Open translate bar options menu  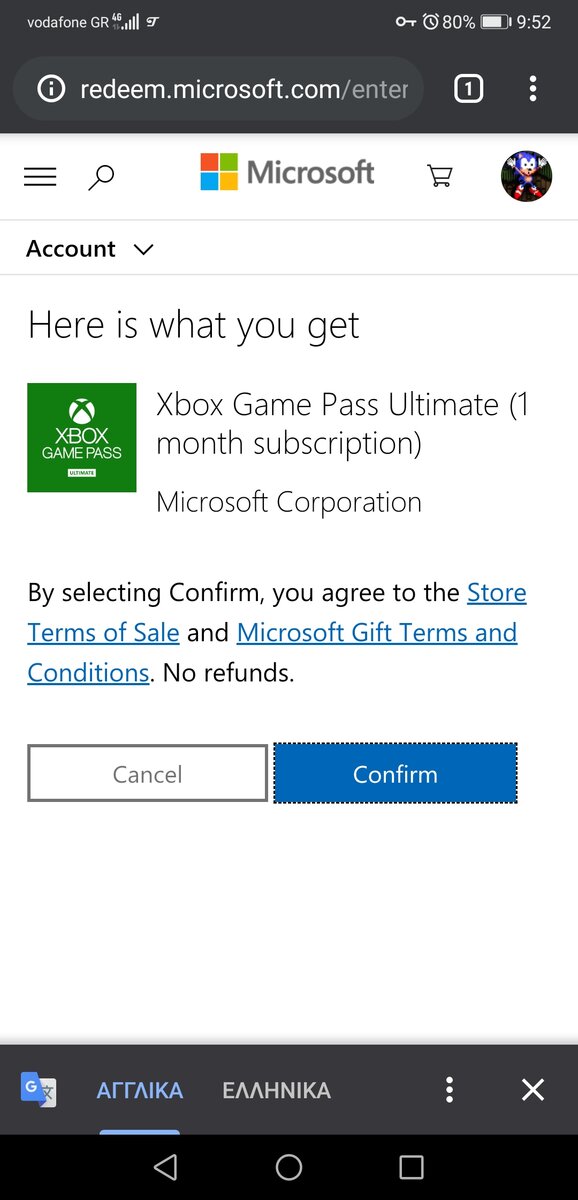450,1089
